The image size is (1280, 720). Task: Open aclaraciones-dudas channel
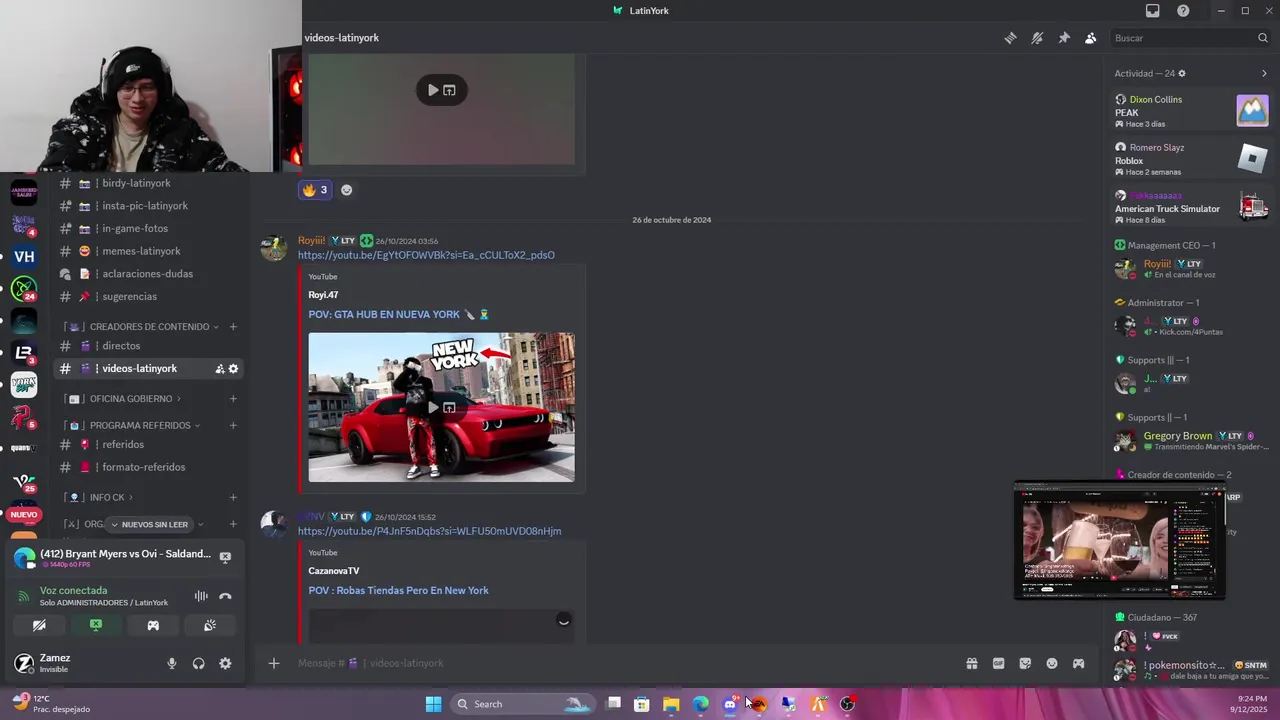point(148,274)
